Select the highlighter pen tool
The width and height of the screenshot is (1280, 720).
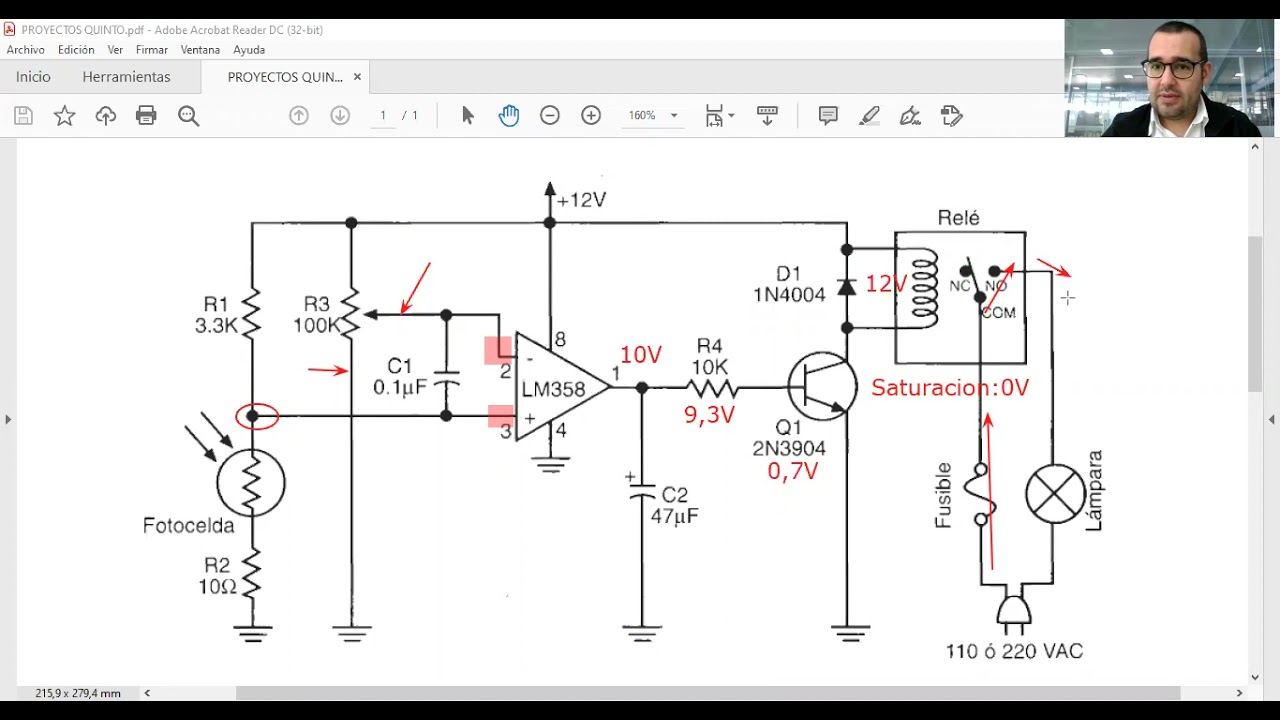tap(869, 116)
